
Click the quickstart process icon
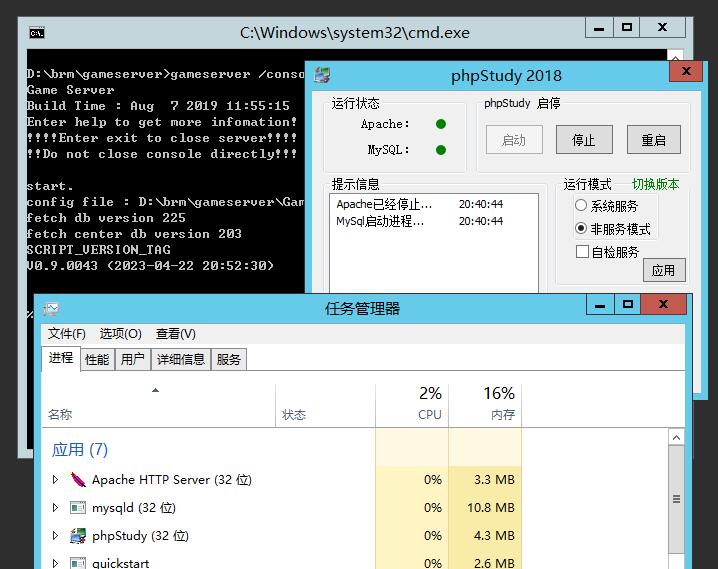(x=78, y=563)
